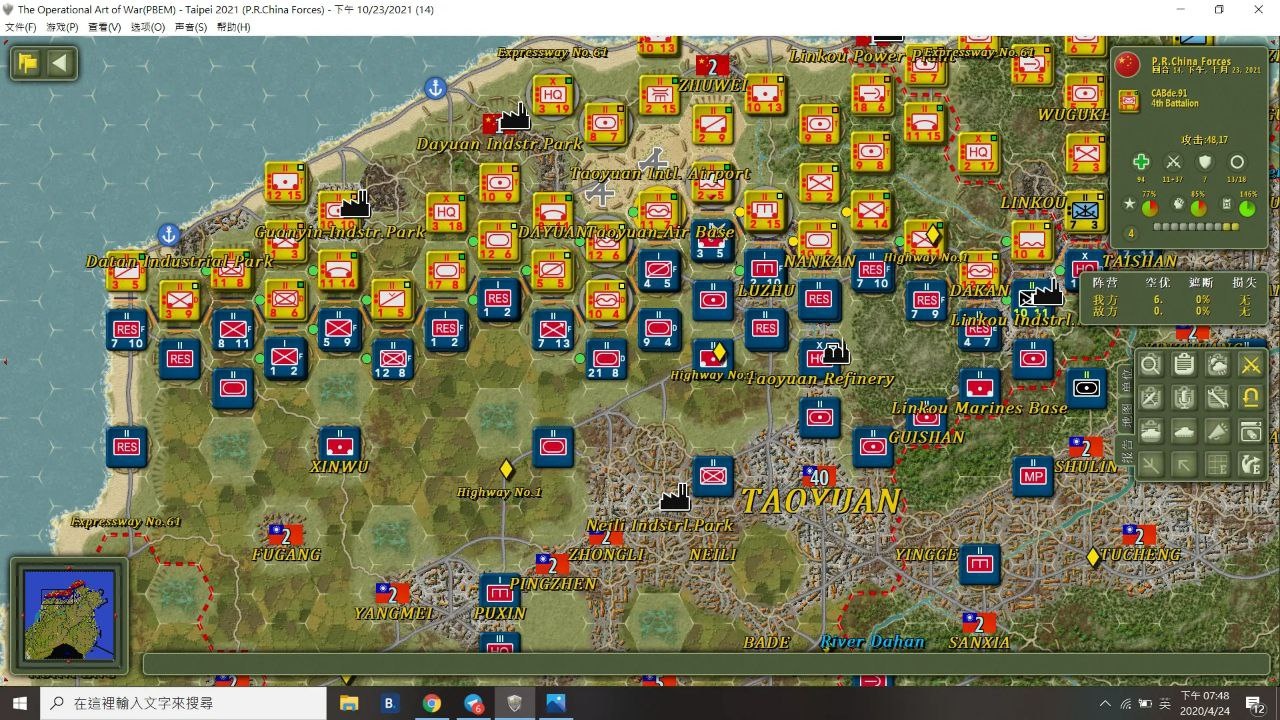
Task: Click the yellow flags icon at top-left
Action: coord(27,64)
